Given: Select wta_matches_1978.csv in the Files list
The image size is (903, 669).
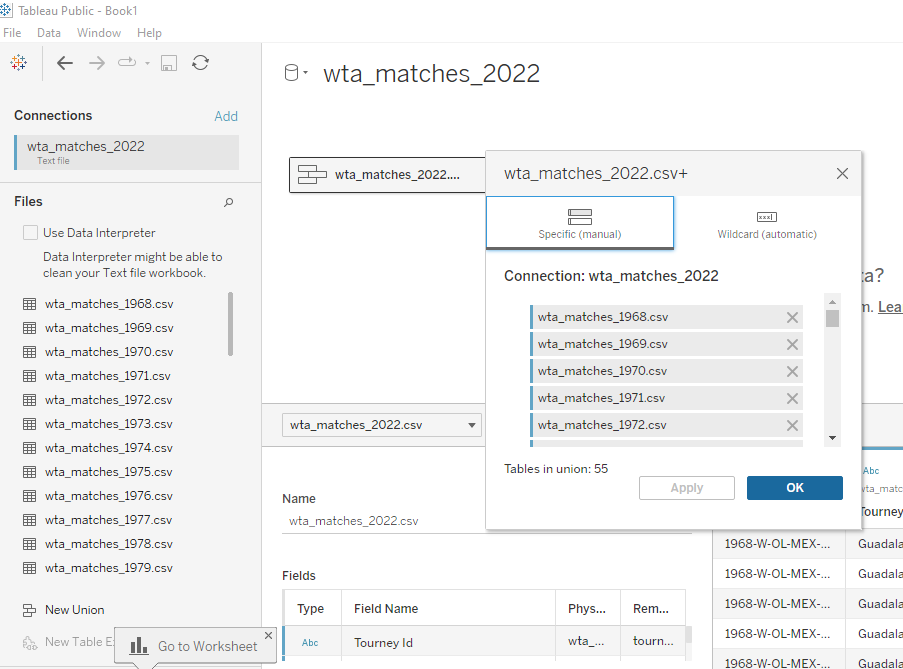Looking at the screenshot, I should click(108, 544).
